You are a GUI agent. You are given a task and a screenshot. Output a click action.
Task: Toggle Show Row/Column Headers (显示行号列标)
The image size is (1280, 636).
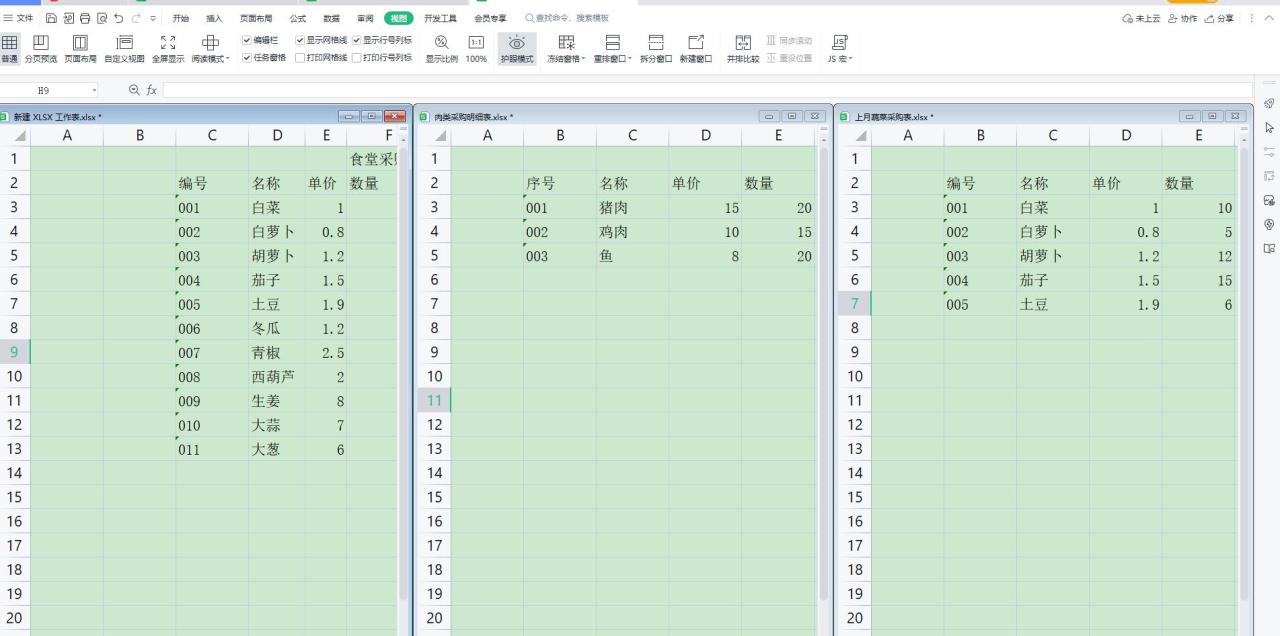356,40
